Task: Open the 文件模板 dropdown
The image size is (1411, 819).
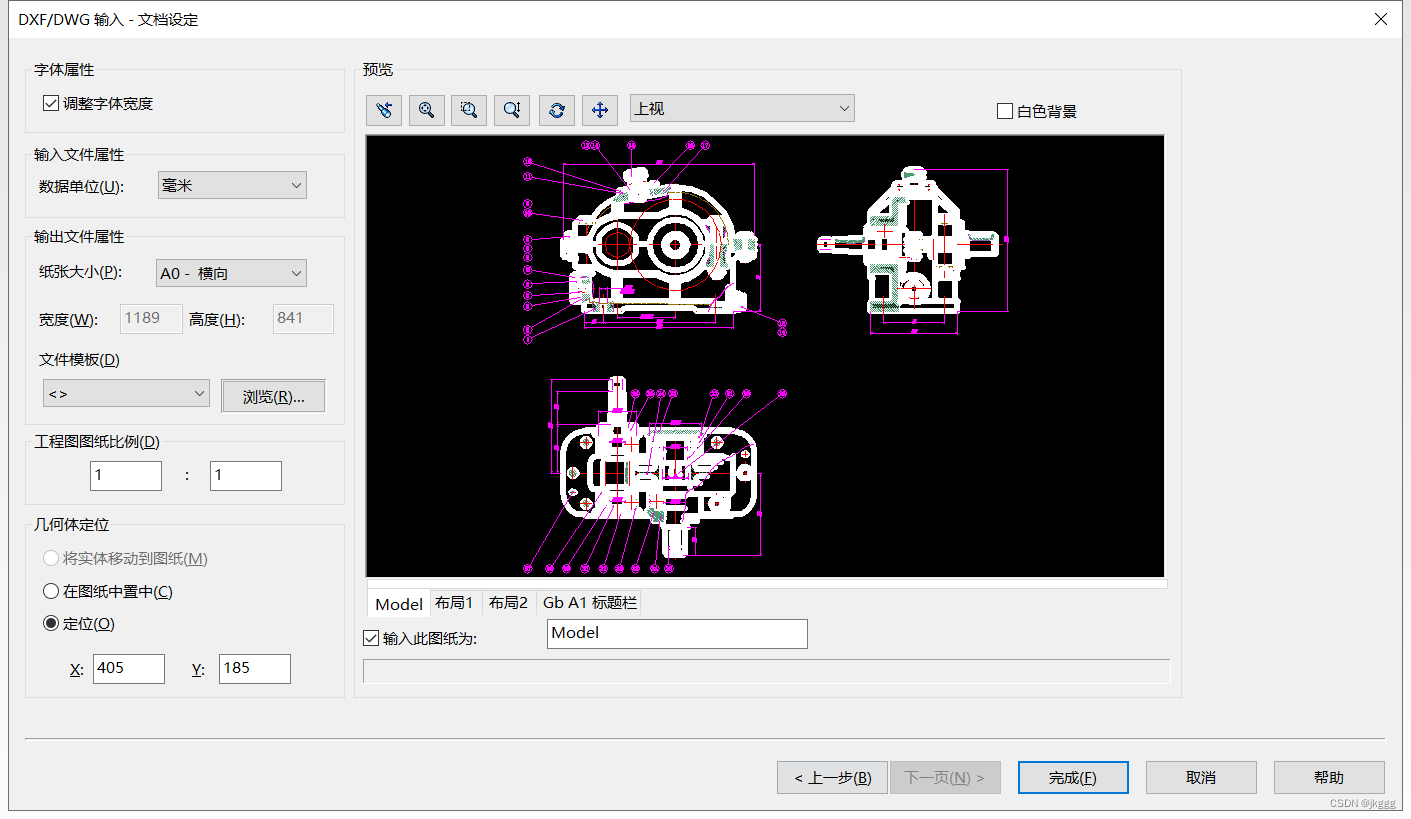Action: pos(126,393)
